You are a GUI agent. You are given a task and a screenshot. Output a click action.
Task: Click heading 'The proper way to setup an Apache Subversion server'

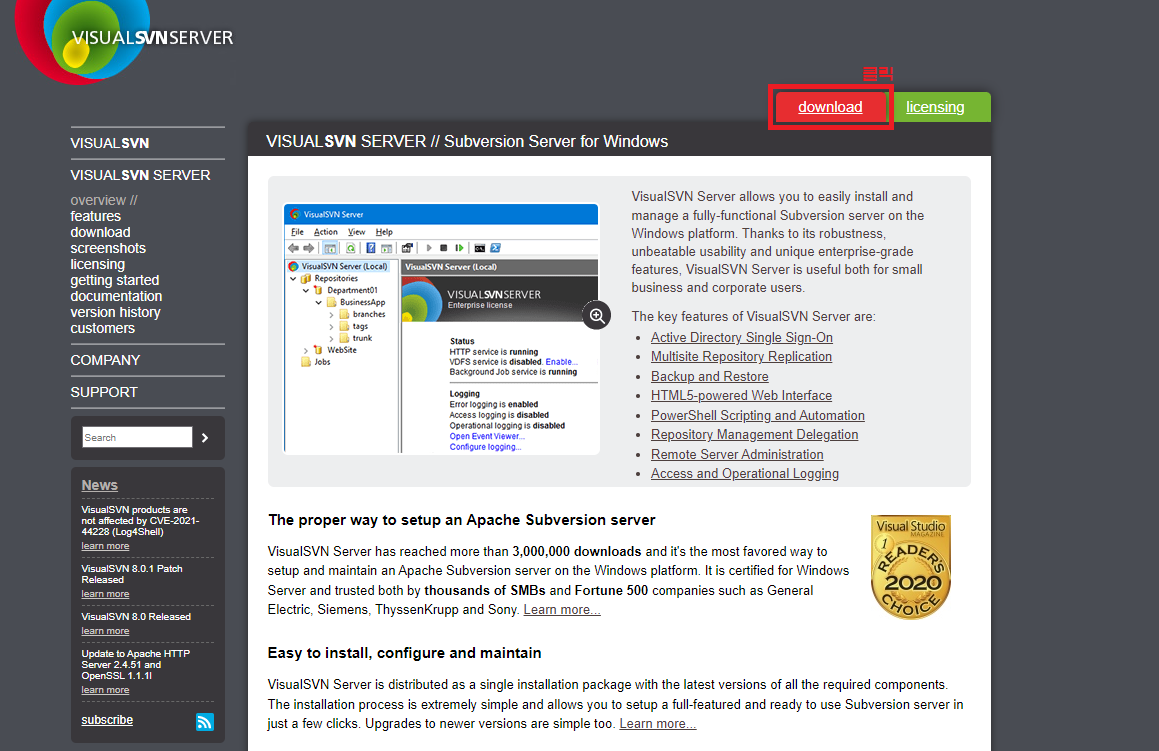[461, 520]
